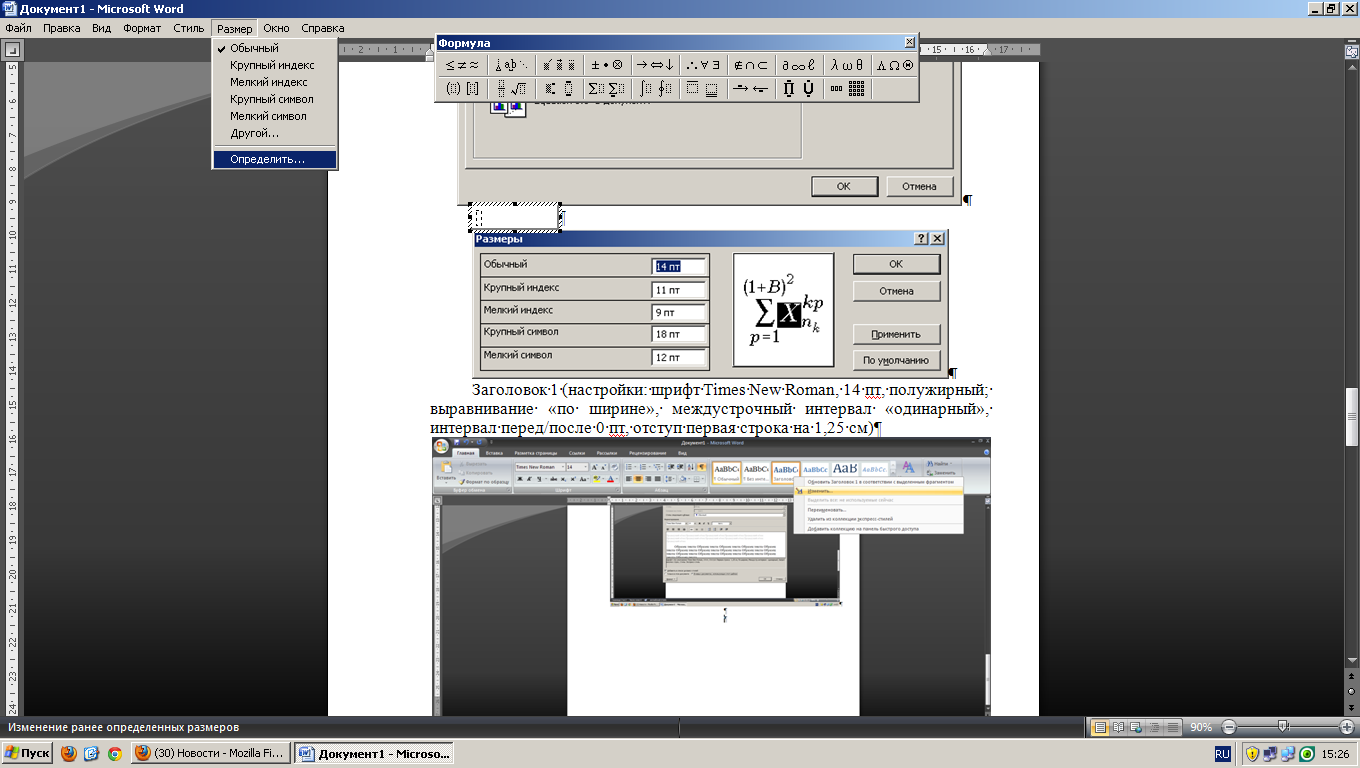The image size is (1360, 768).
Task: Choose Определить... from Размер menu
Action: [x=274, y=159]
